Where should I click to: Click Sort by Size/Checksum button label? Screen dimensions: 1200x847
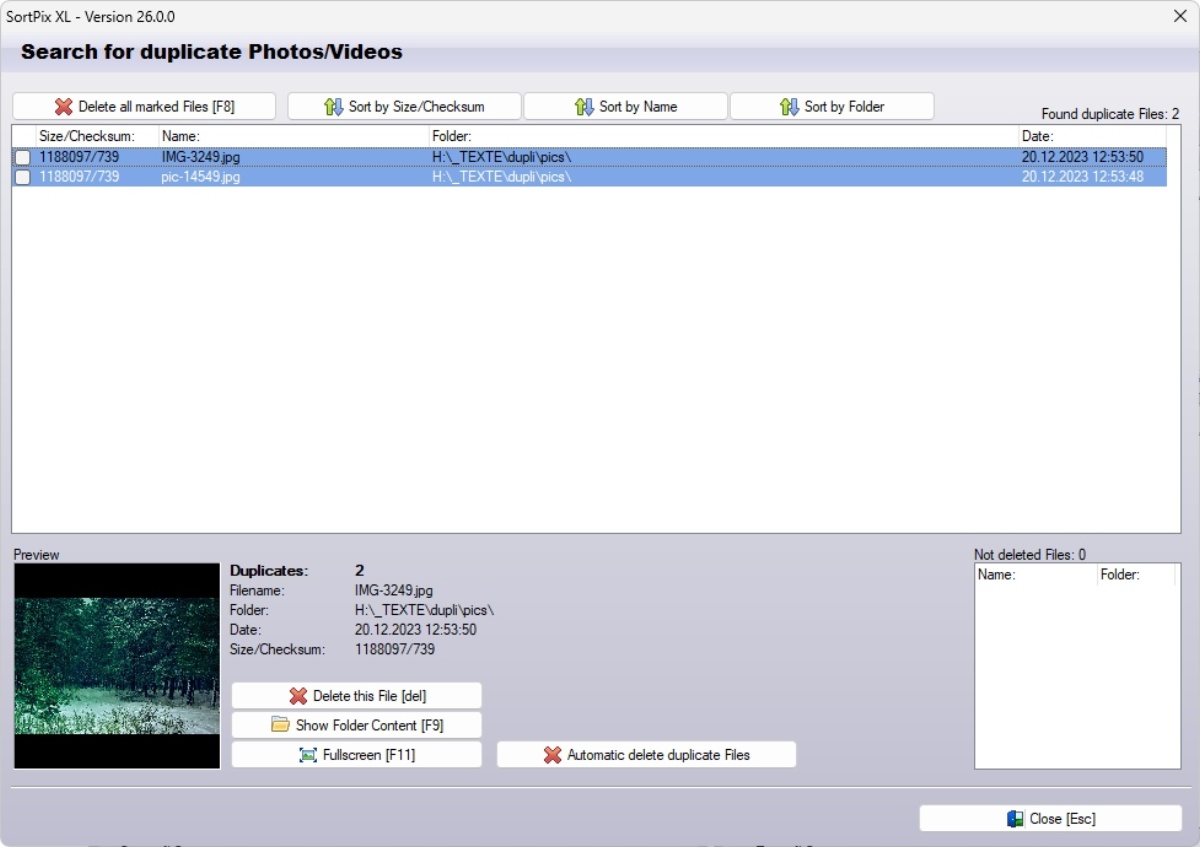[x=416, y=107]
